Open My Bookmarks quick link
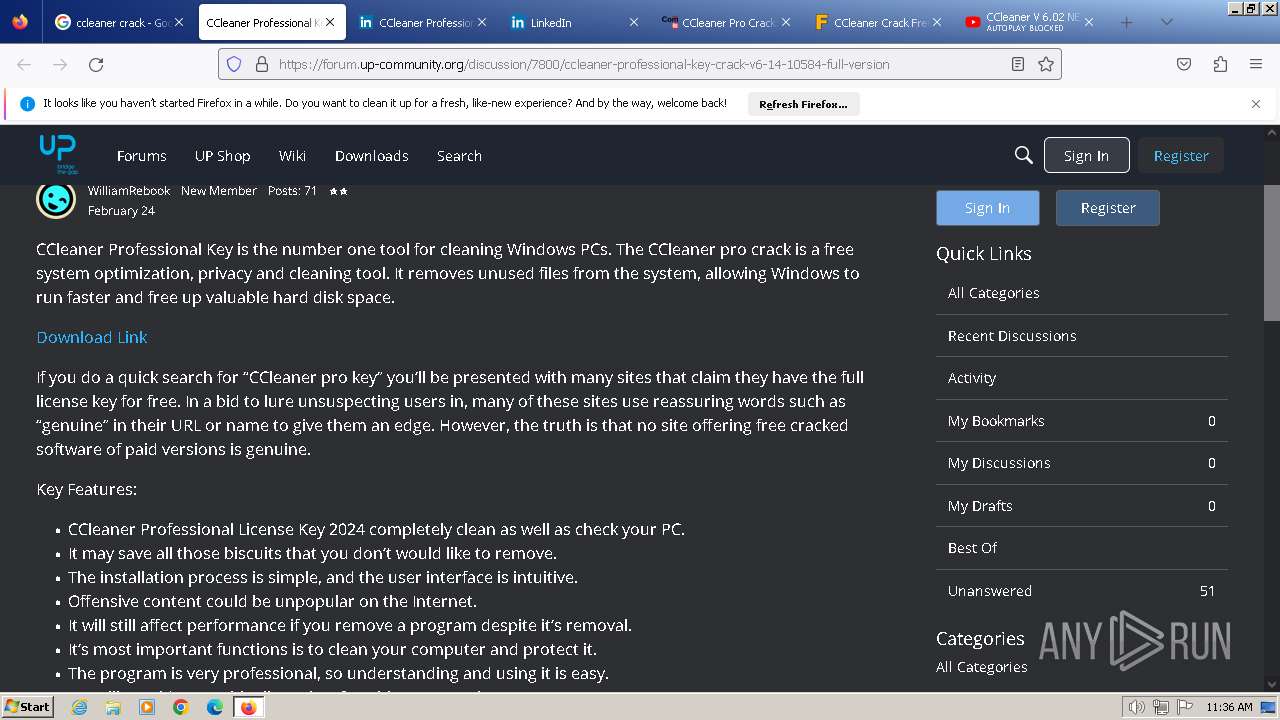Viewport: 1280px width, 720px height. [x=1082, y=421]
